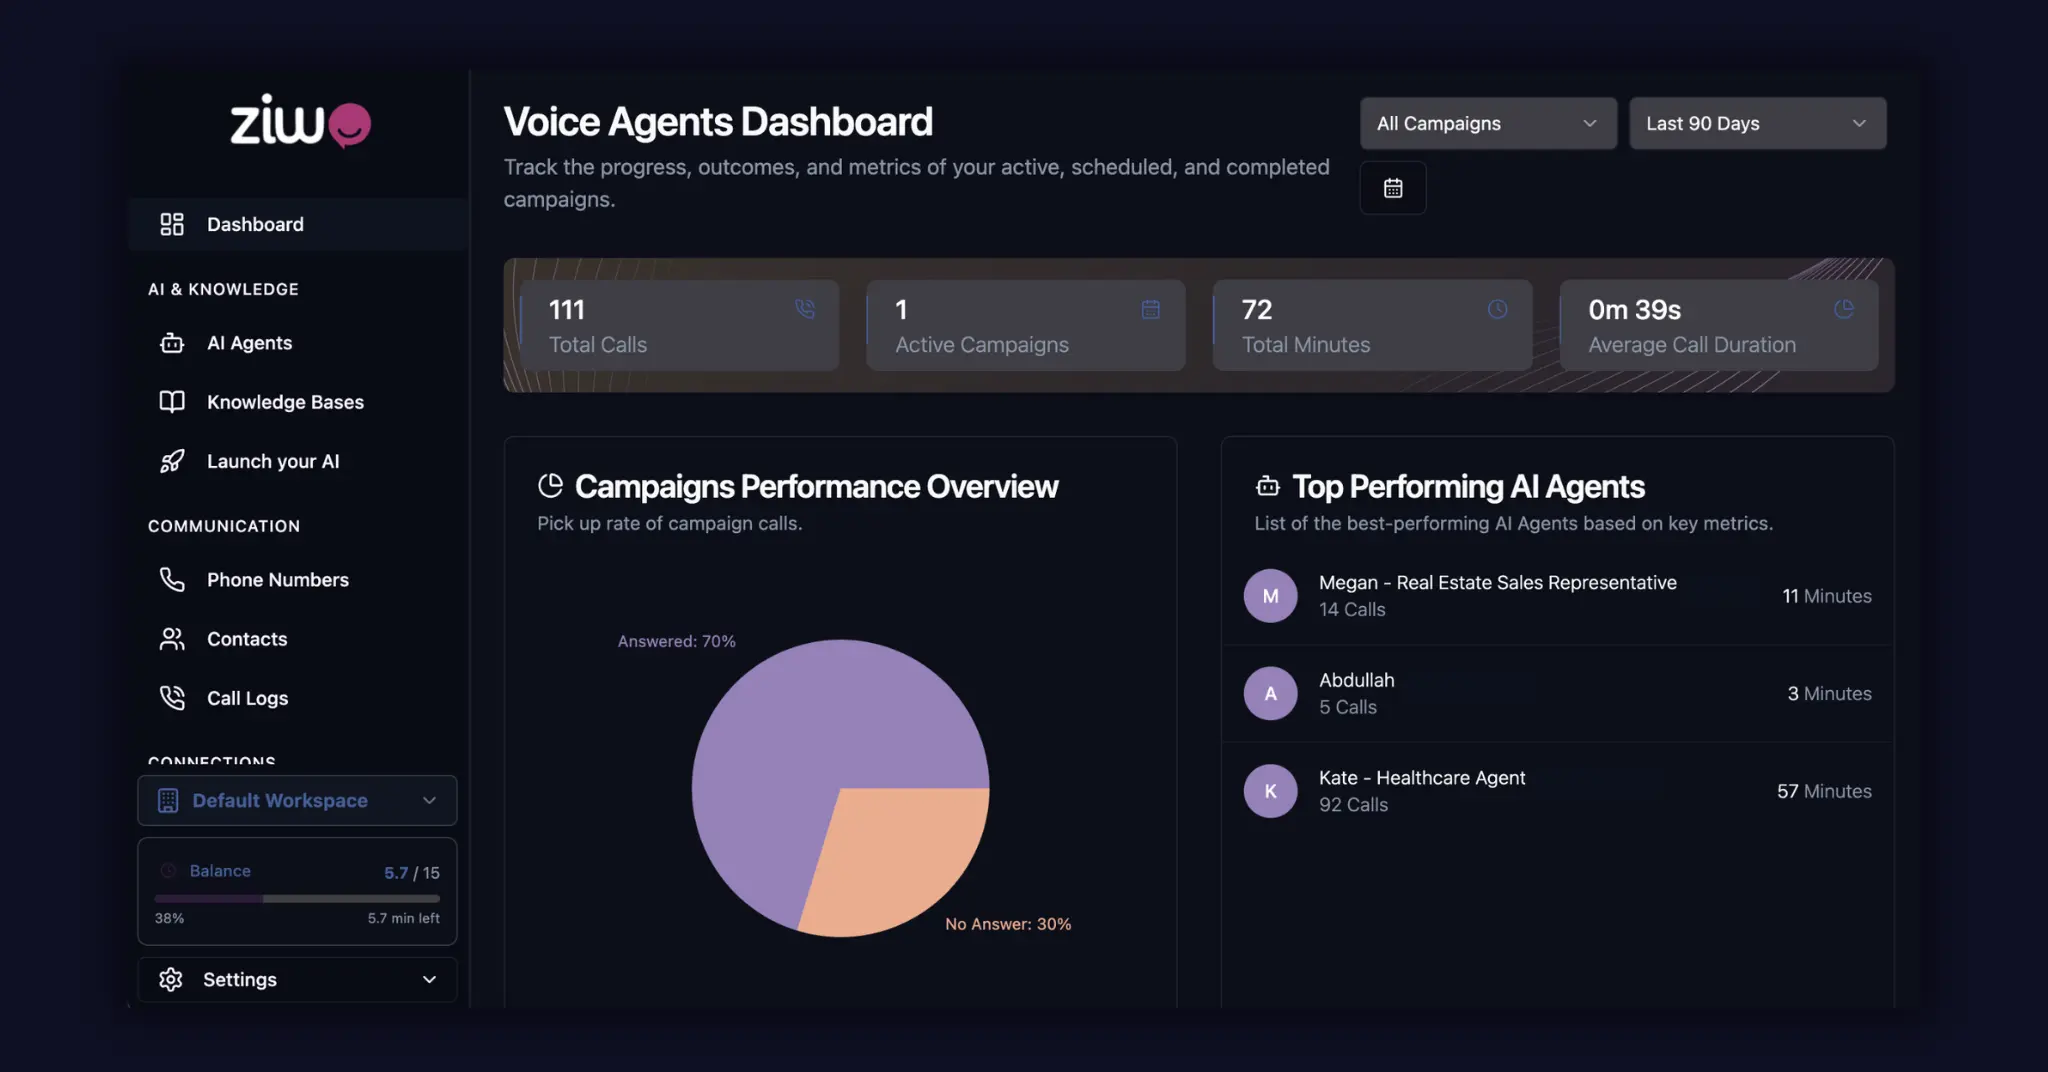Click the Settings gear icon
Screen dimensions: 2048x1072
pyautogui.click(x=171, y=979)
